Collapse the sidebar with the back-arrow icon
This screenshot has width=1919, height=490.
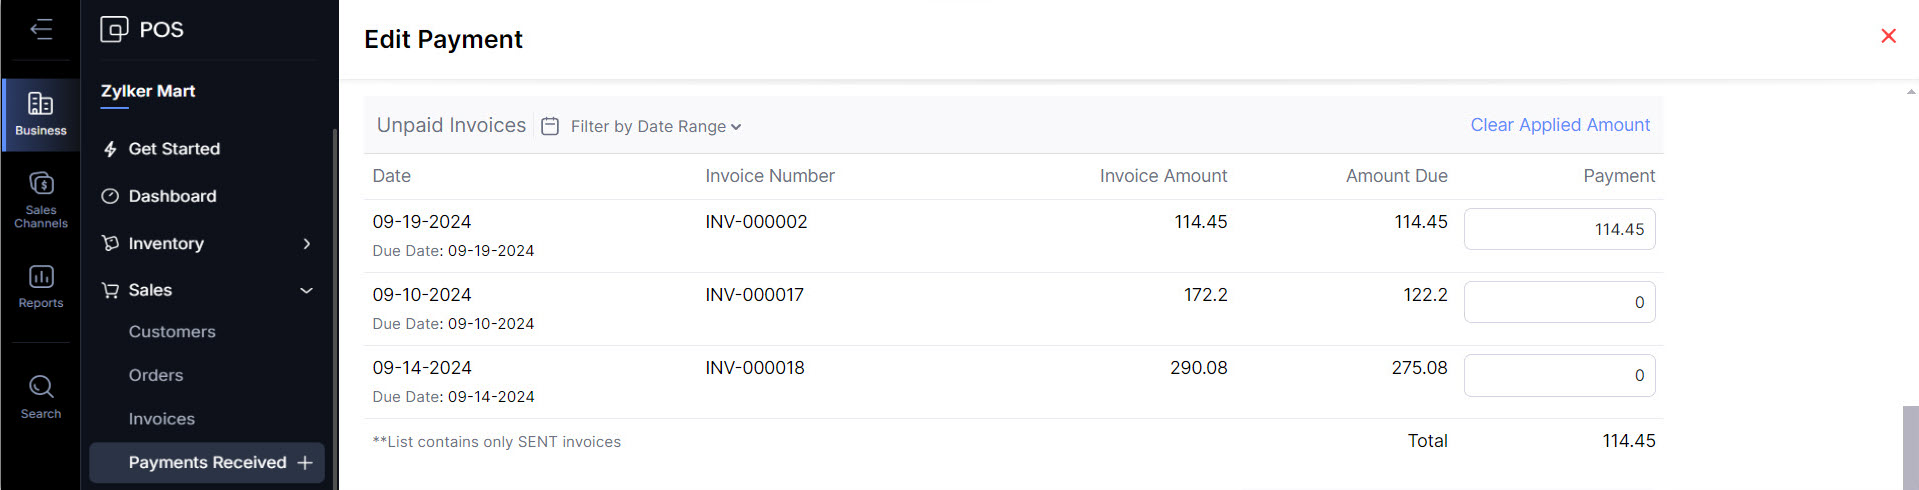(41, 29)
